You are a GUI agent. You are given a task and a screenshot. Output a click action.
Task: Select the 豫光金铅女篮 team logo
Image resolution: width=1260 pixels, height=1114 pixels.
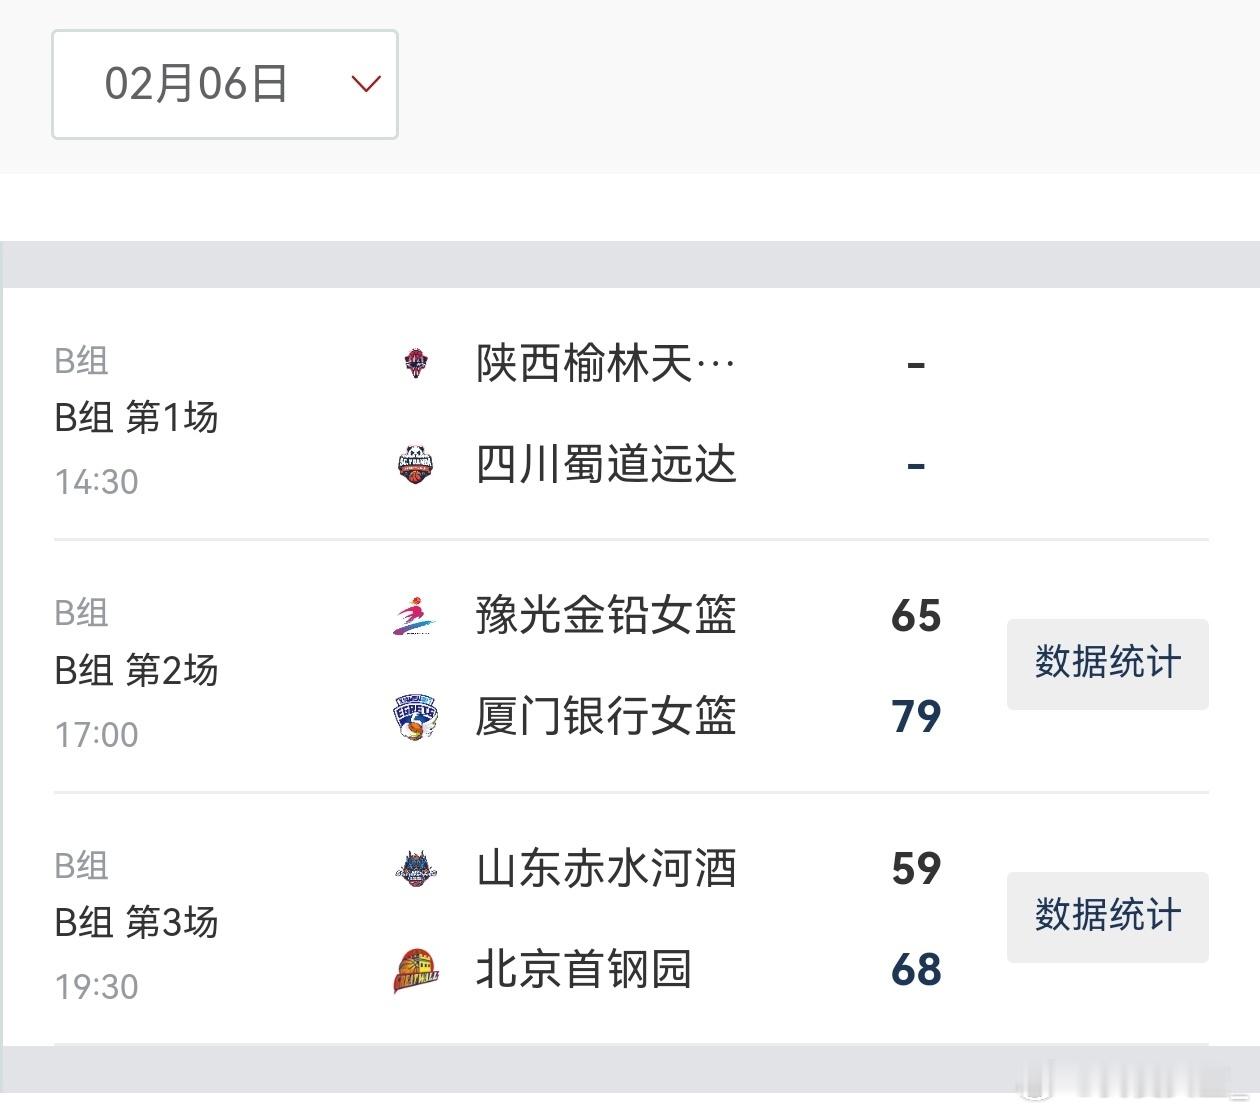tap(415, 617)
